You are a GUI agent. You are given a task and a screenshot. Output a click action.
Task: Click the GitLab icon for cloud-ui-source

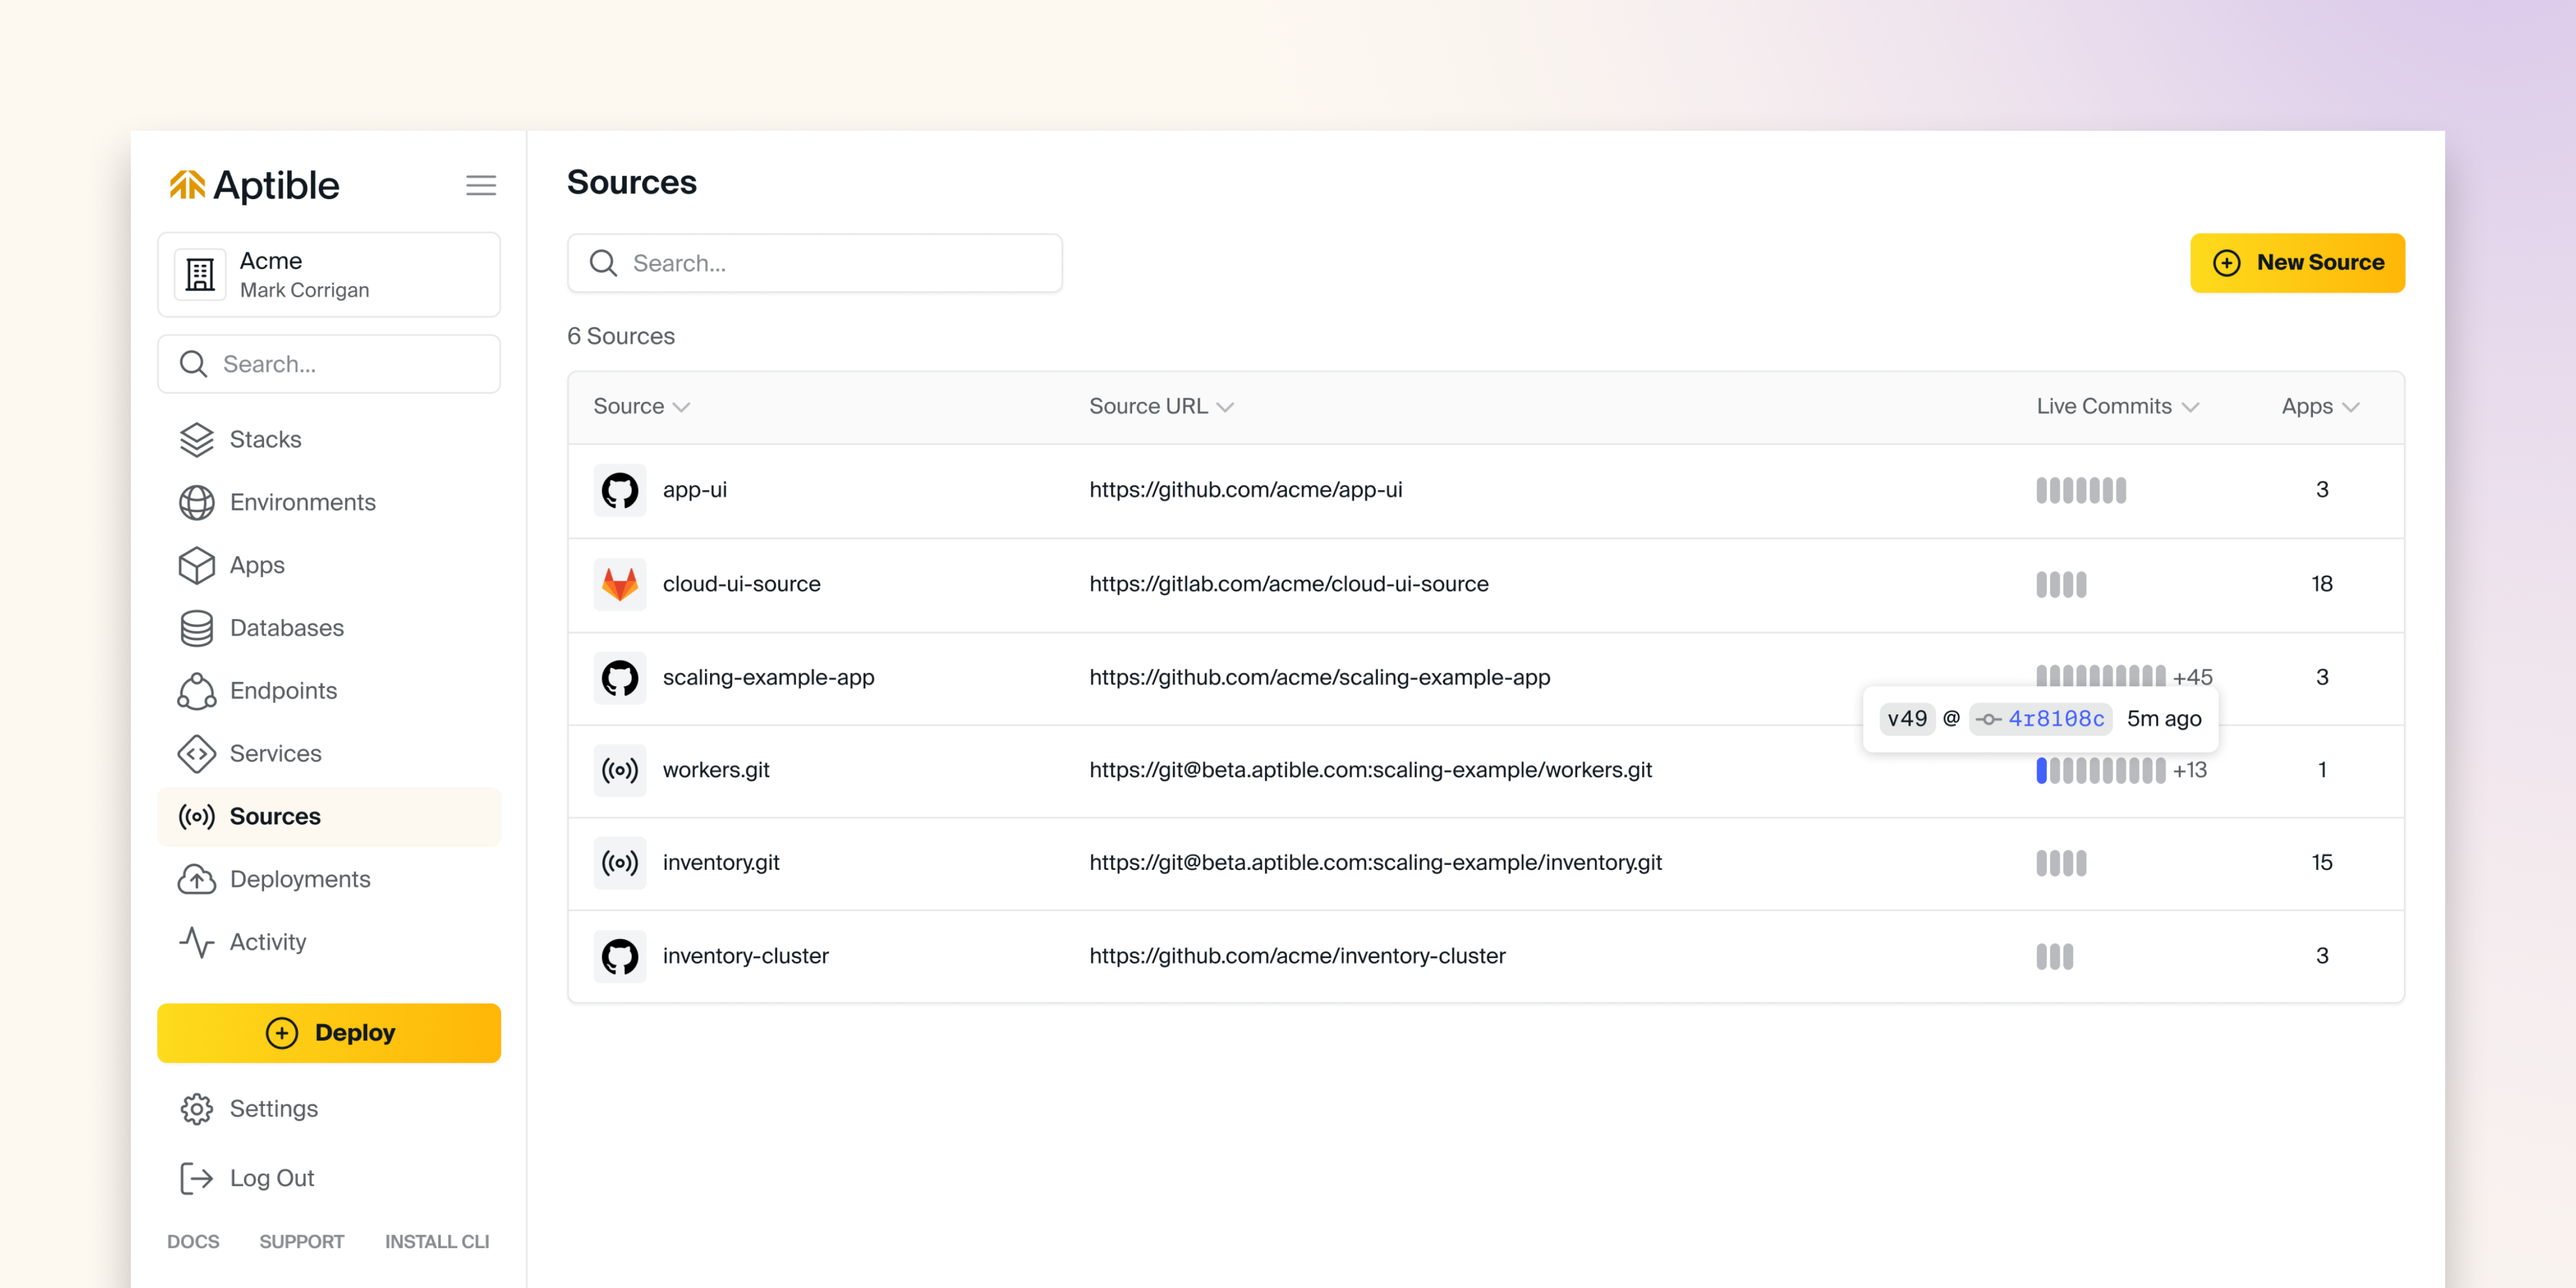pos(619,584)
